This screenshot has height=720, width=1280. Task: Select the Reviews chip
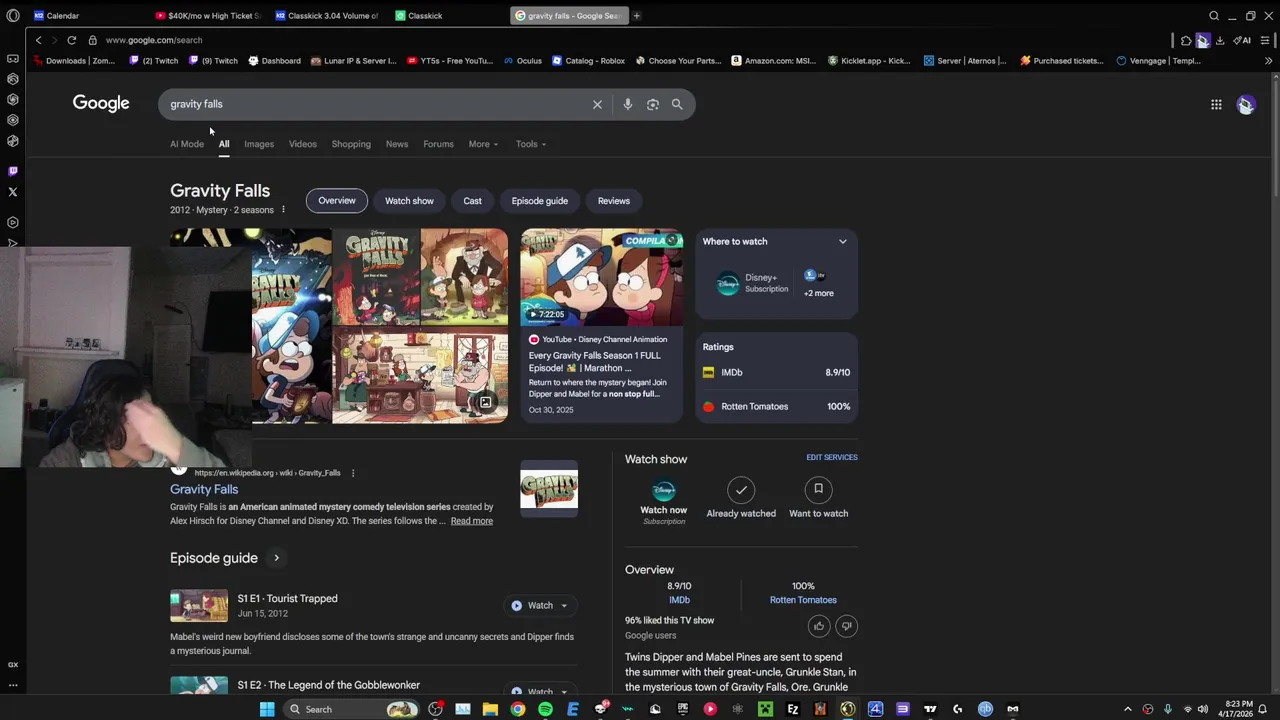(x=614, y=201)
